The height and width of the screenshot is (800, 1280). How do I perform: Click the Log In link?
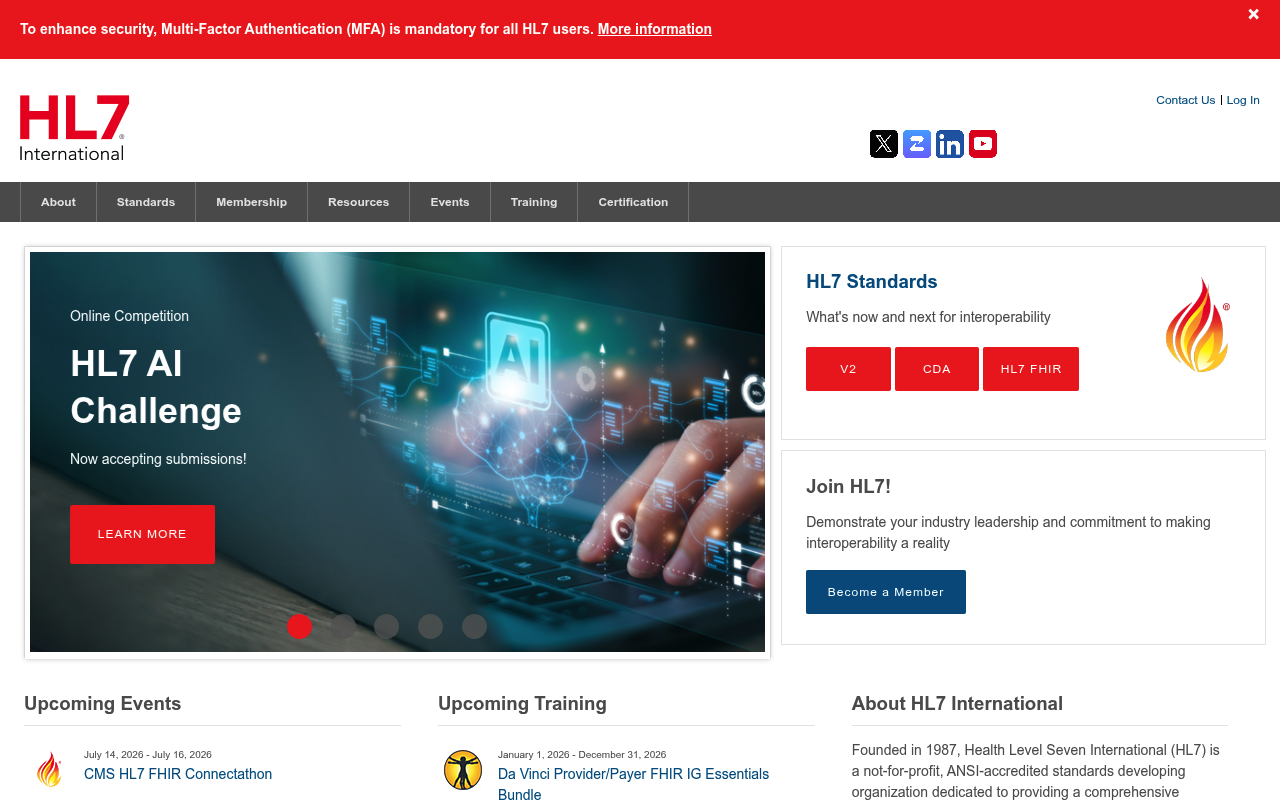[x=1243, y=100]
